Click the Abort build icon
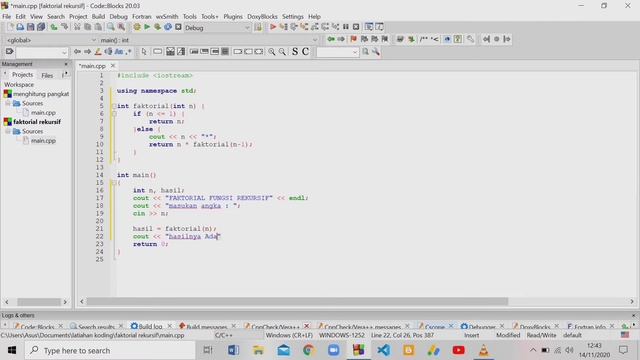Viewport: 640px width, 360px height. tap(178, 27)
